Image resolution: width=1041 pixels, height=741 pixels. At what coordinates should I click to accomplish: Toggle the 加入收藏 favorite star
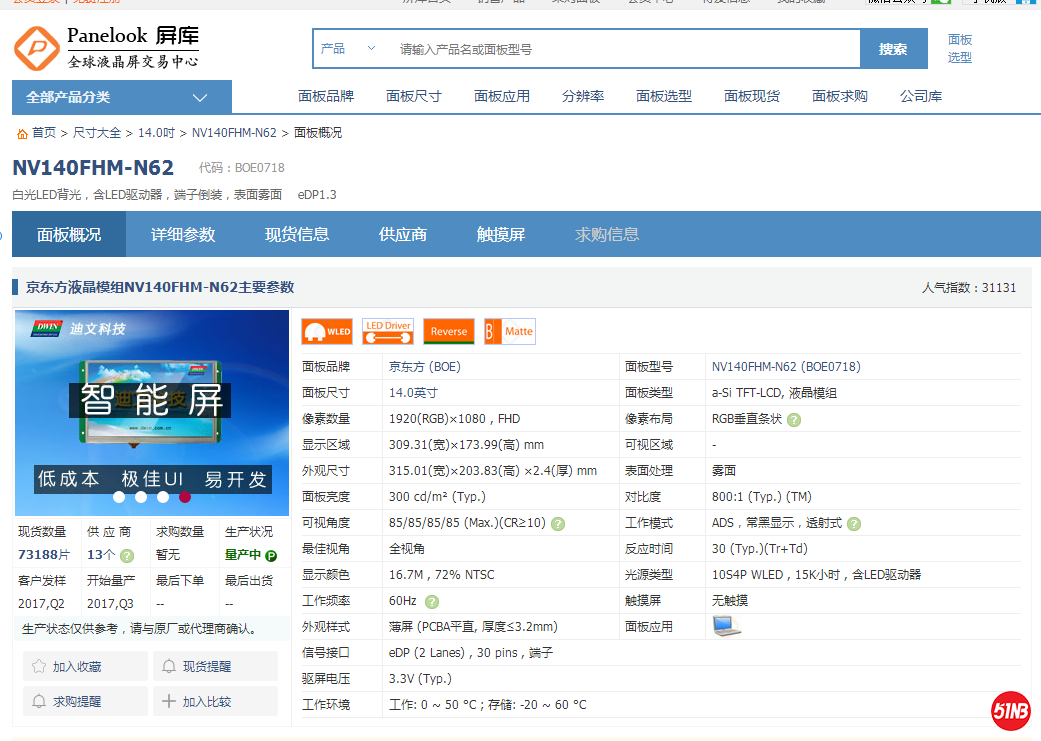point(84,665)
